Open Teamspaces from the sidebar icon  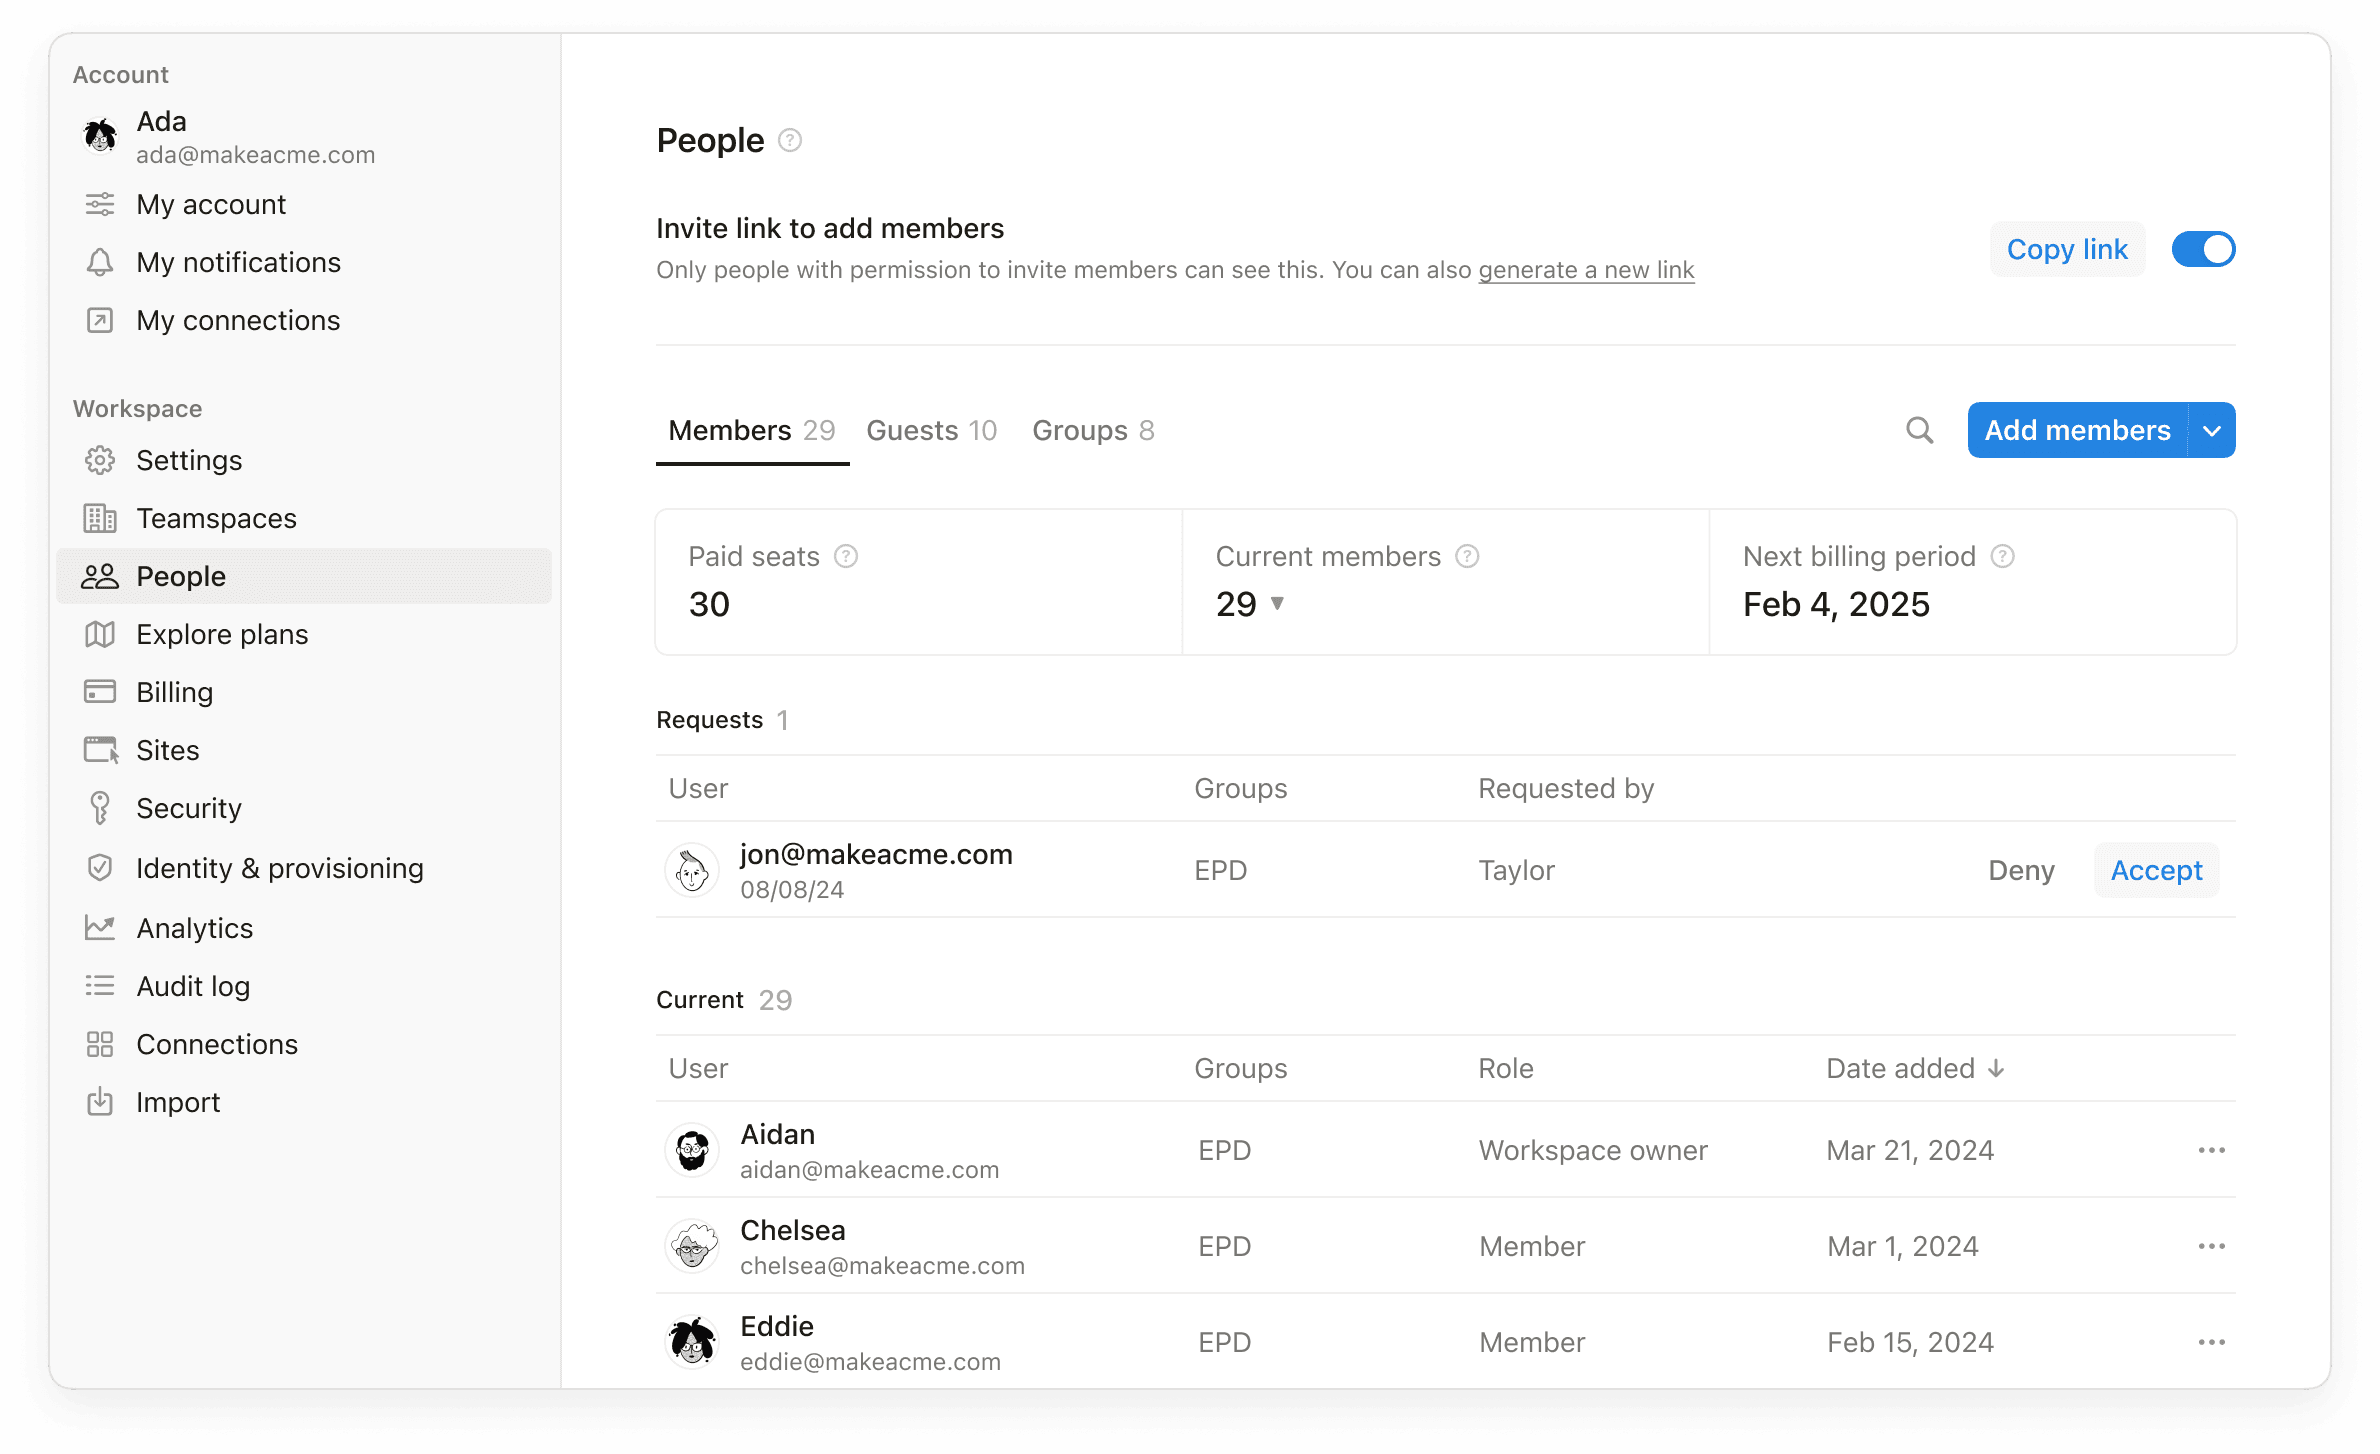click(x=100, y=518)
